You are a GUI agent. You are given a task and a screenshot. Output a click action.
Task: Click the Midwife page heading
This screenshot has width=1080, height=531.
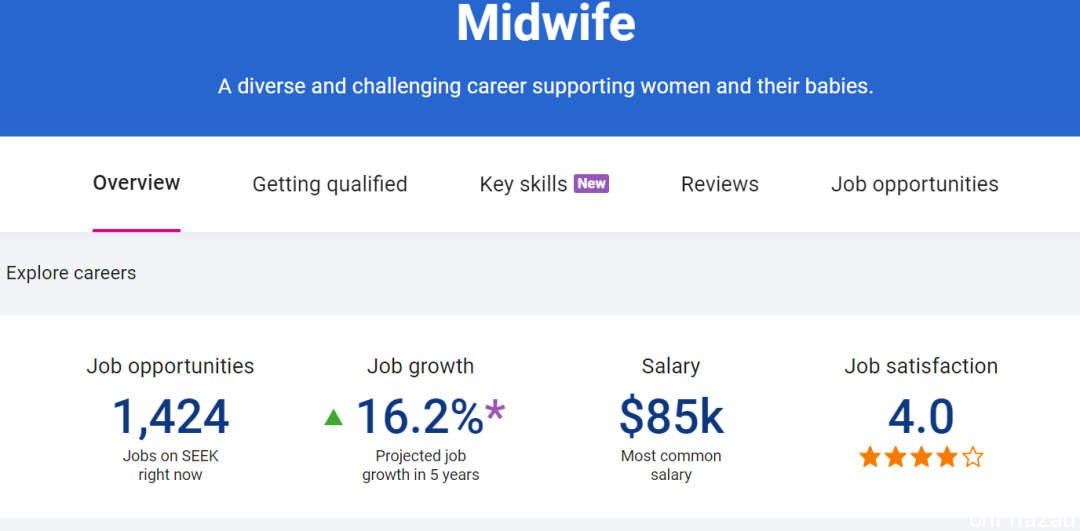[546, 23]
